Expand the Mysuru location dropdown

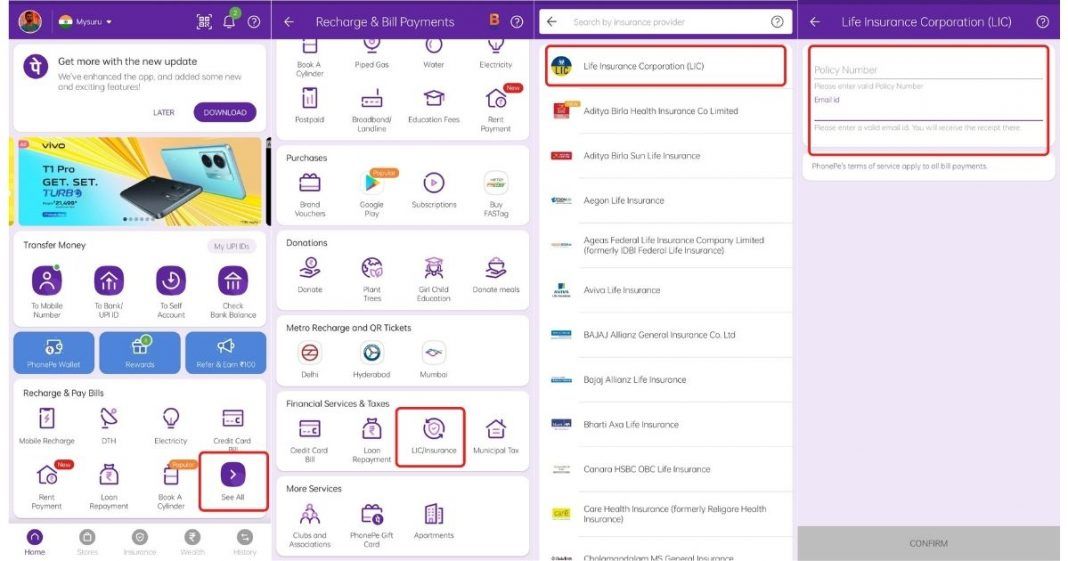coord(86,22)
